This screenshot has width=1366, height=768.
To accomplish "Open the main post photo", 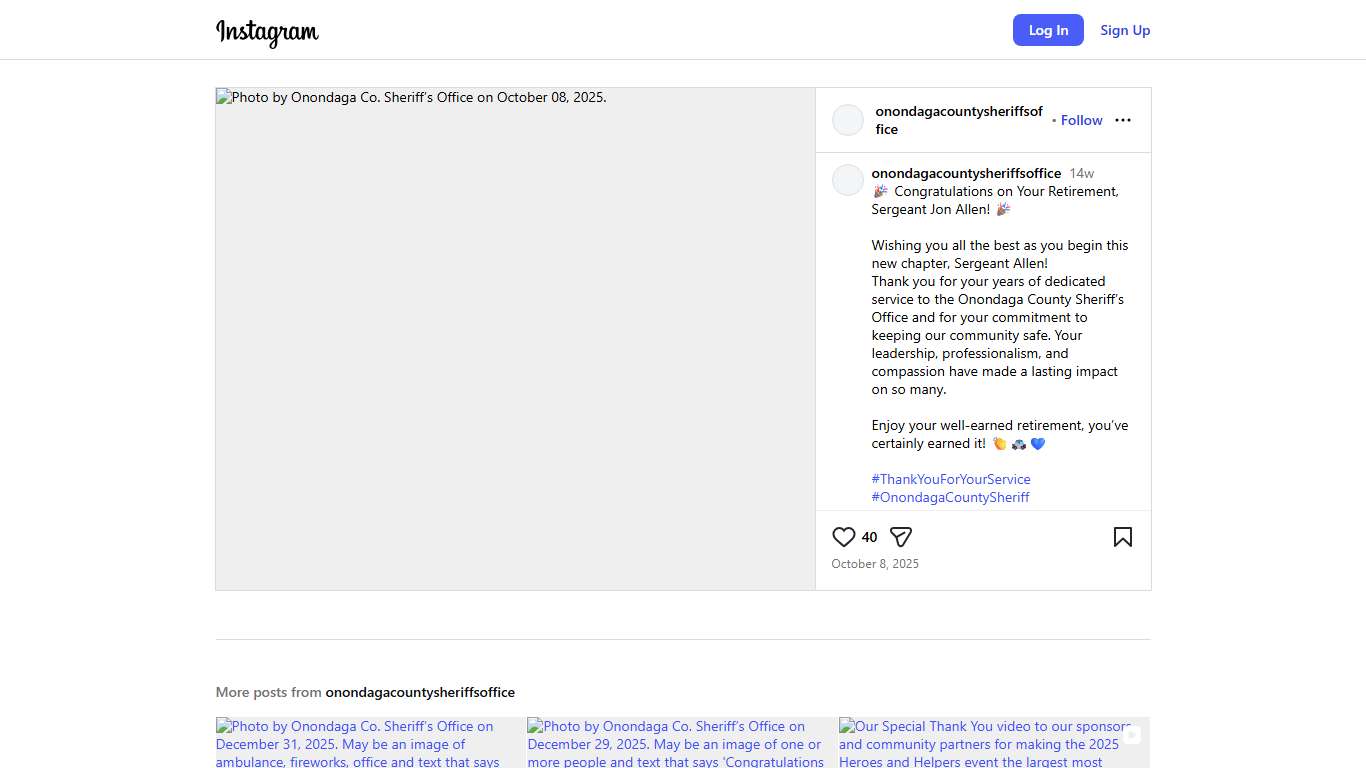I will tap(515, 339).
